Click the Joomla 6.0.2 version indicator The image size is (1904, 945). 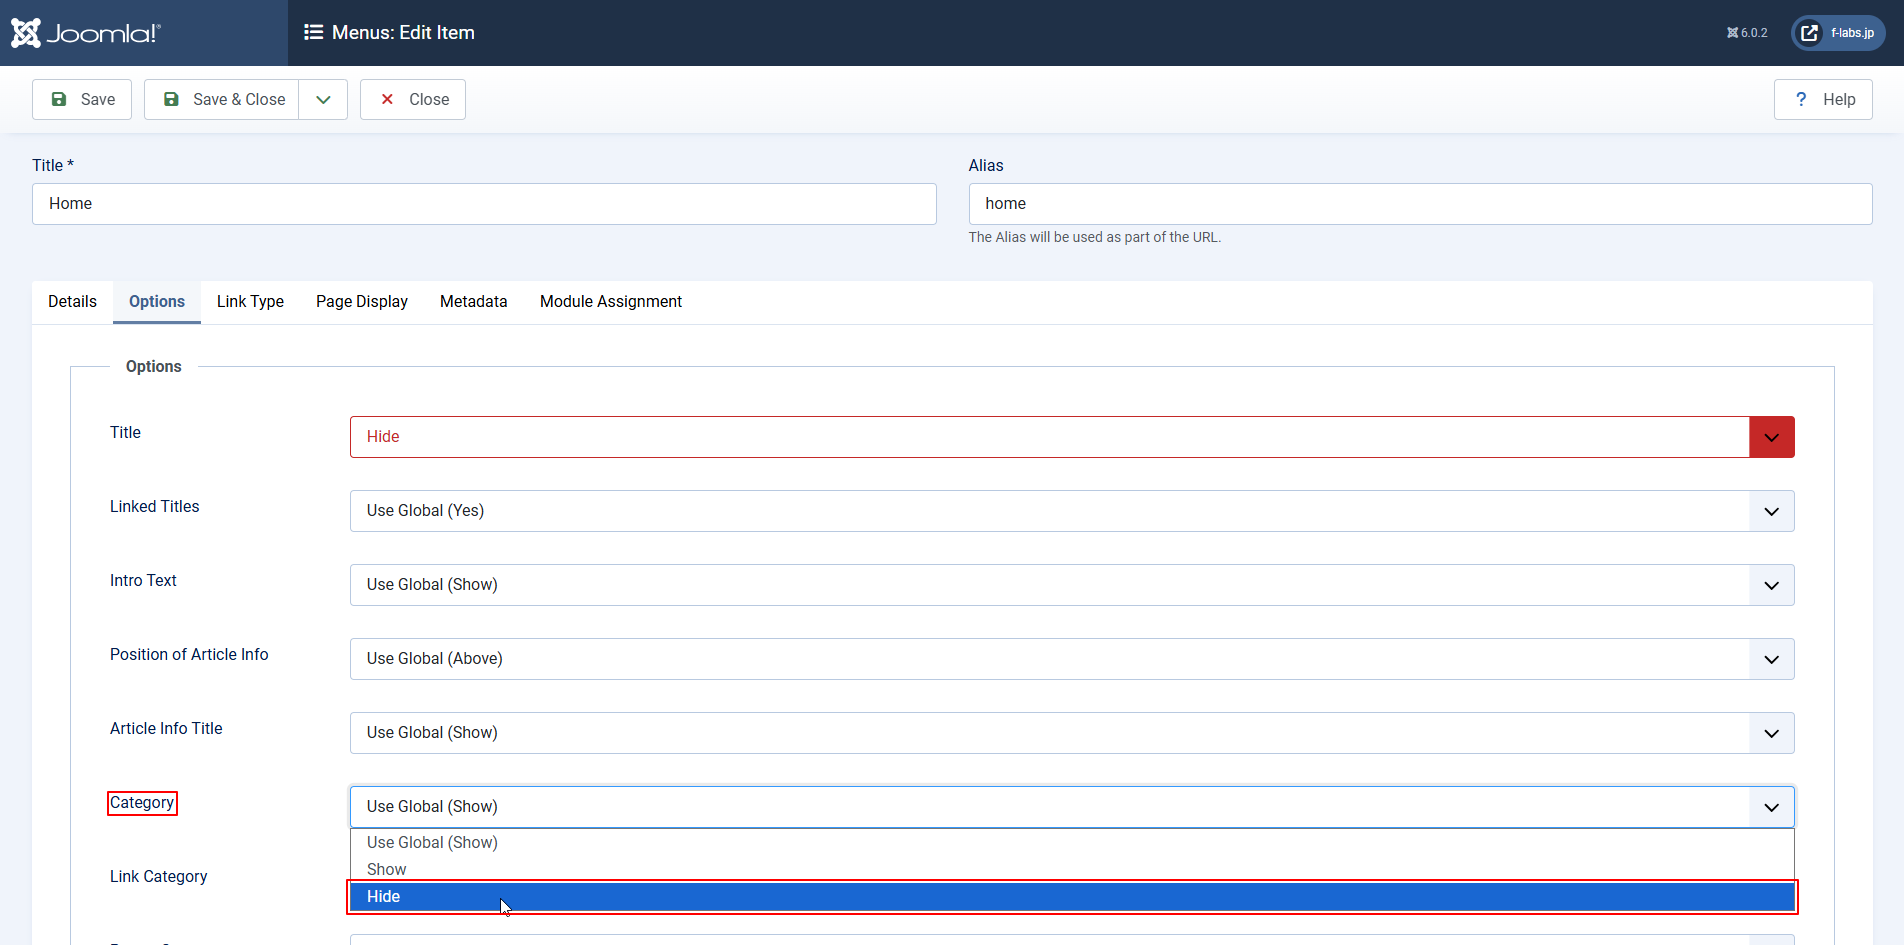1747,33
